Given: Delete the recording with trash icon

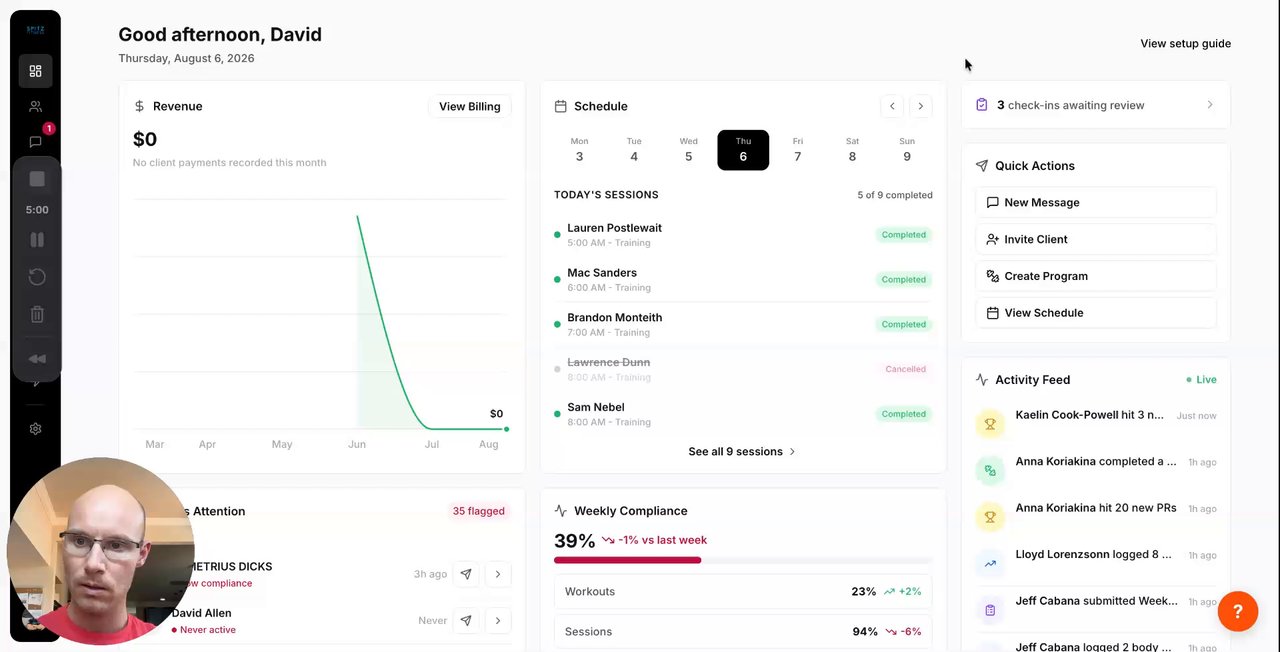Looking at the screenshot, I should tap(37, 314).
